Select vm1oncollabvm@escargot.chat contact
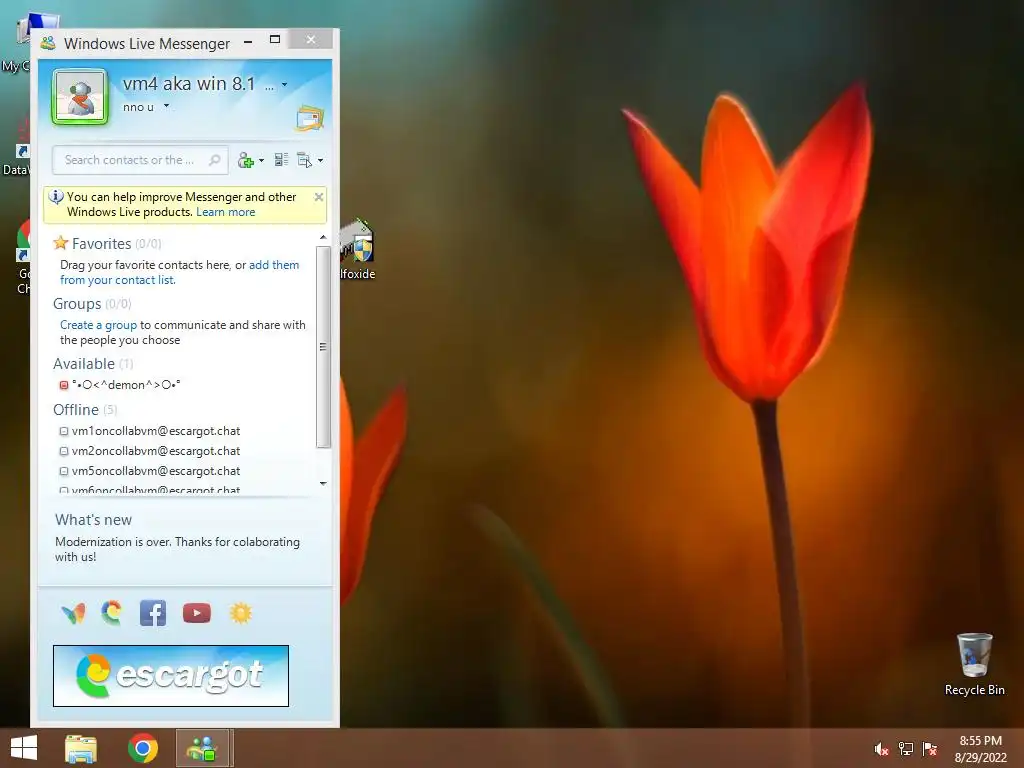 156,431
